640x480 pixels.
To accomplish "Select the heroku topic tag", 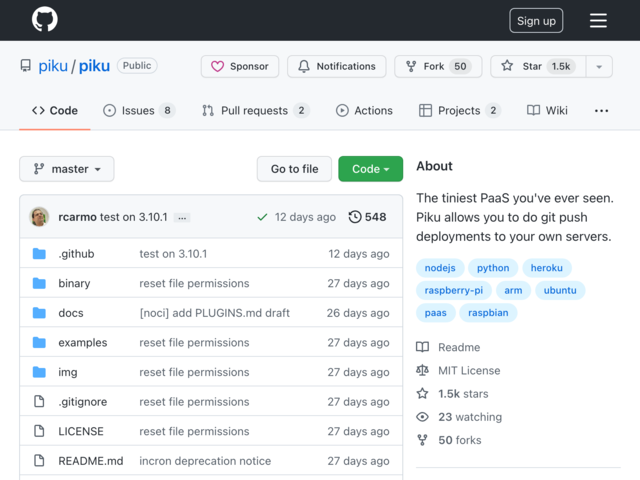I will click(547, 268).
